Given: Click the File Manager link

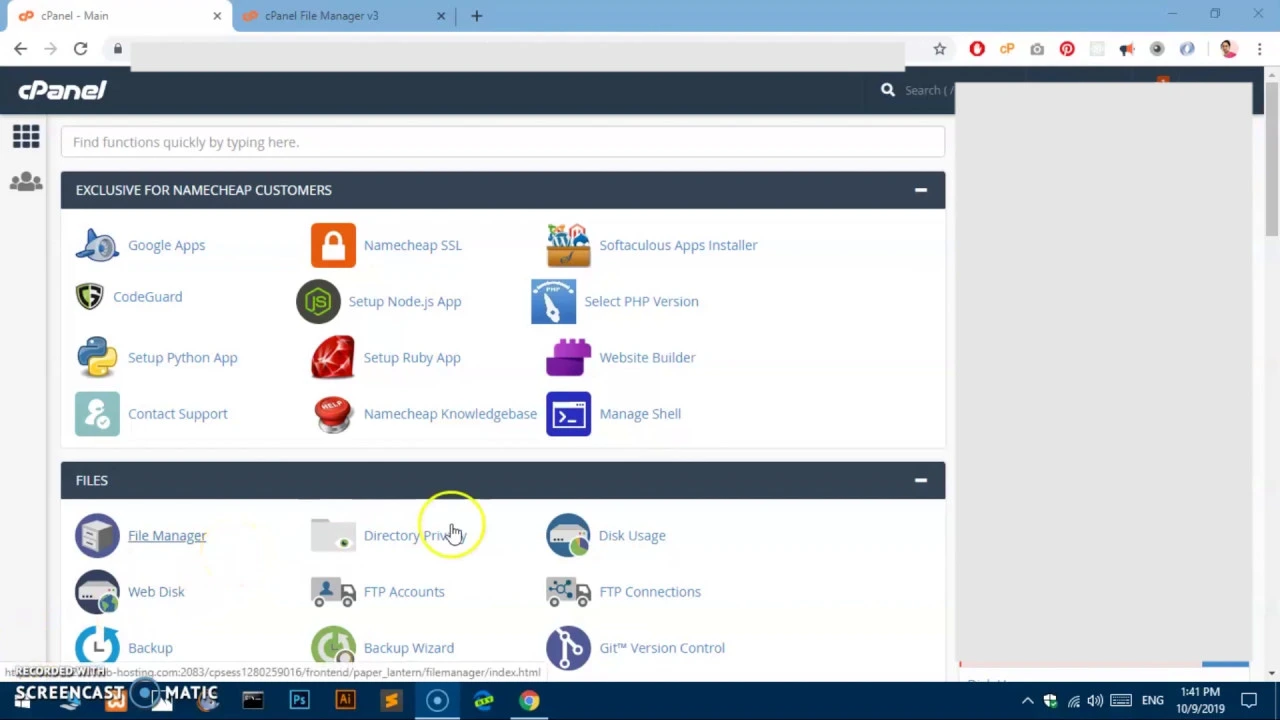Looking at the screenshot, I should click(x=167, y=535).
